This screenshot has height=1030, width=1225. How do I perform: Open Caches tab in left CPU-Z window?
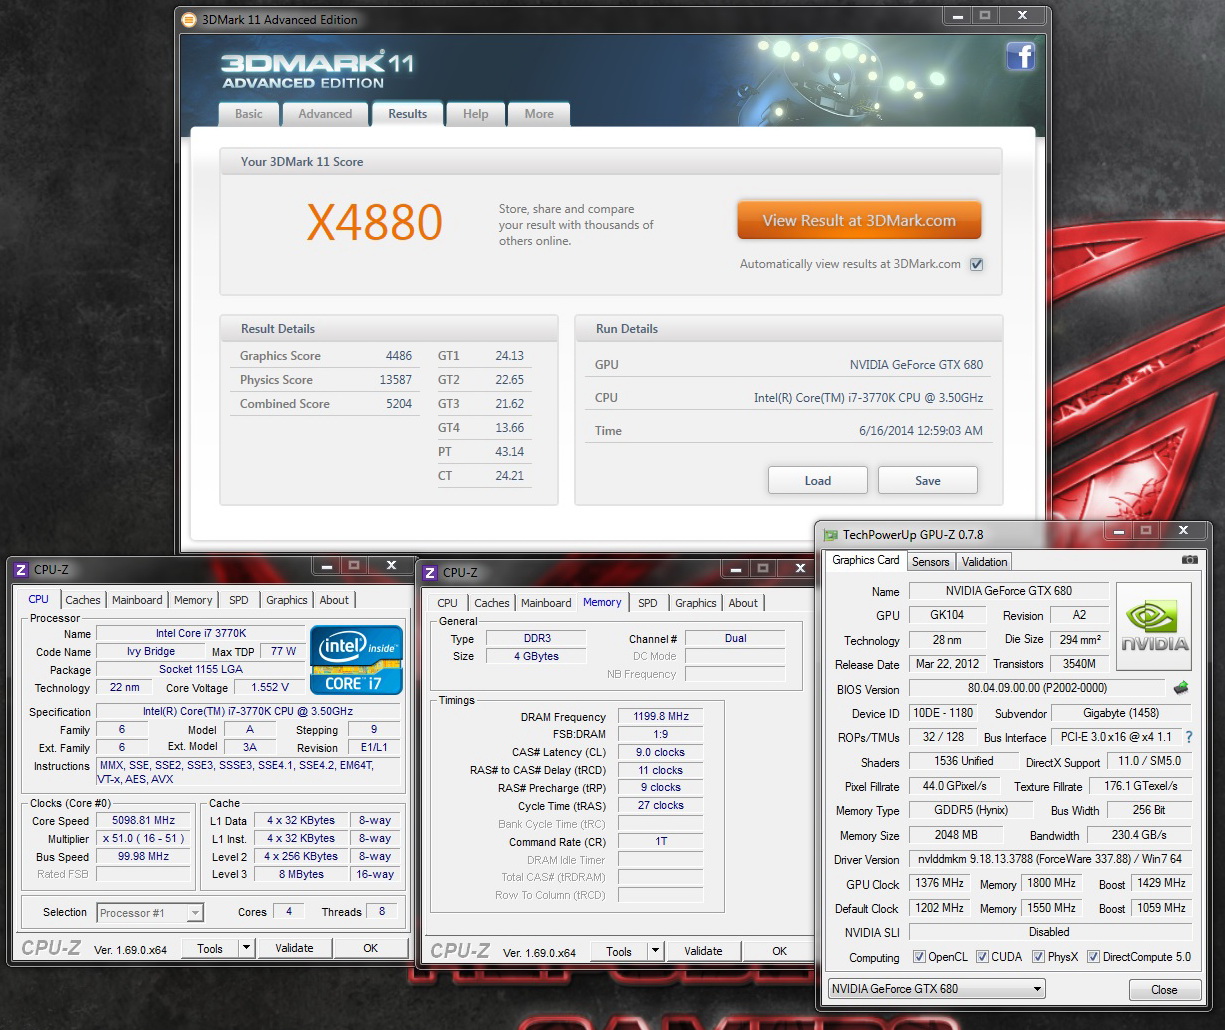[83, 600]
